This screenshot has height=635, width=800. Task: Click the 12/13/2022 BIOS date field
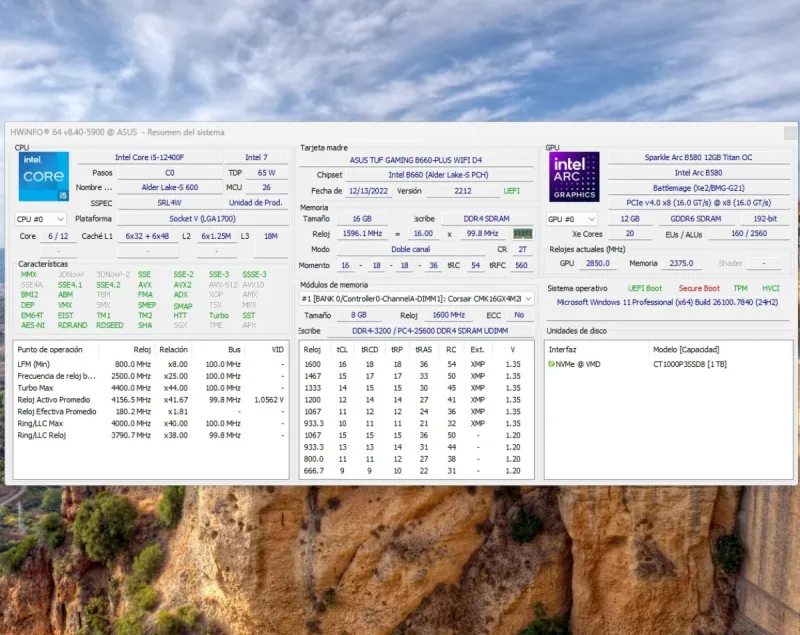368,191
